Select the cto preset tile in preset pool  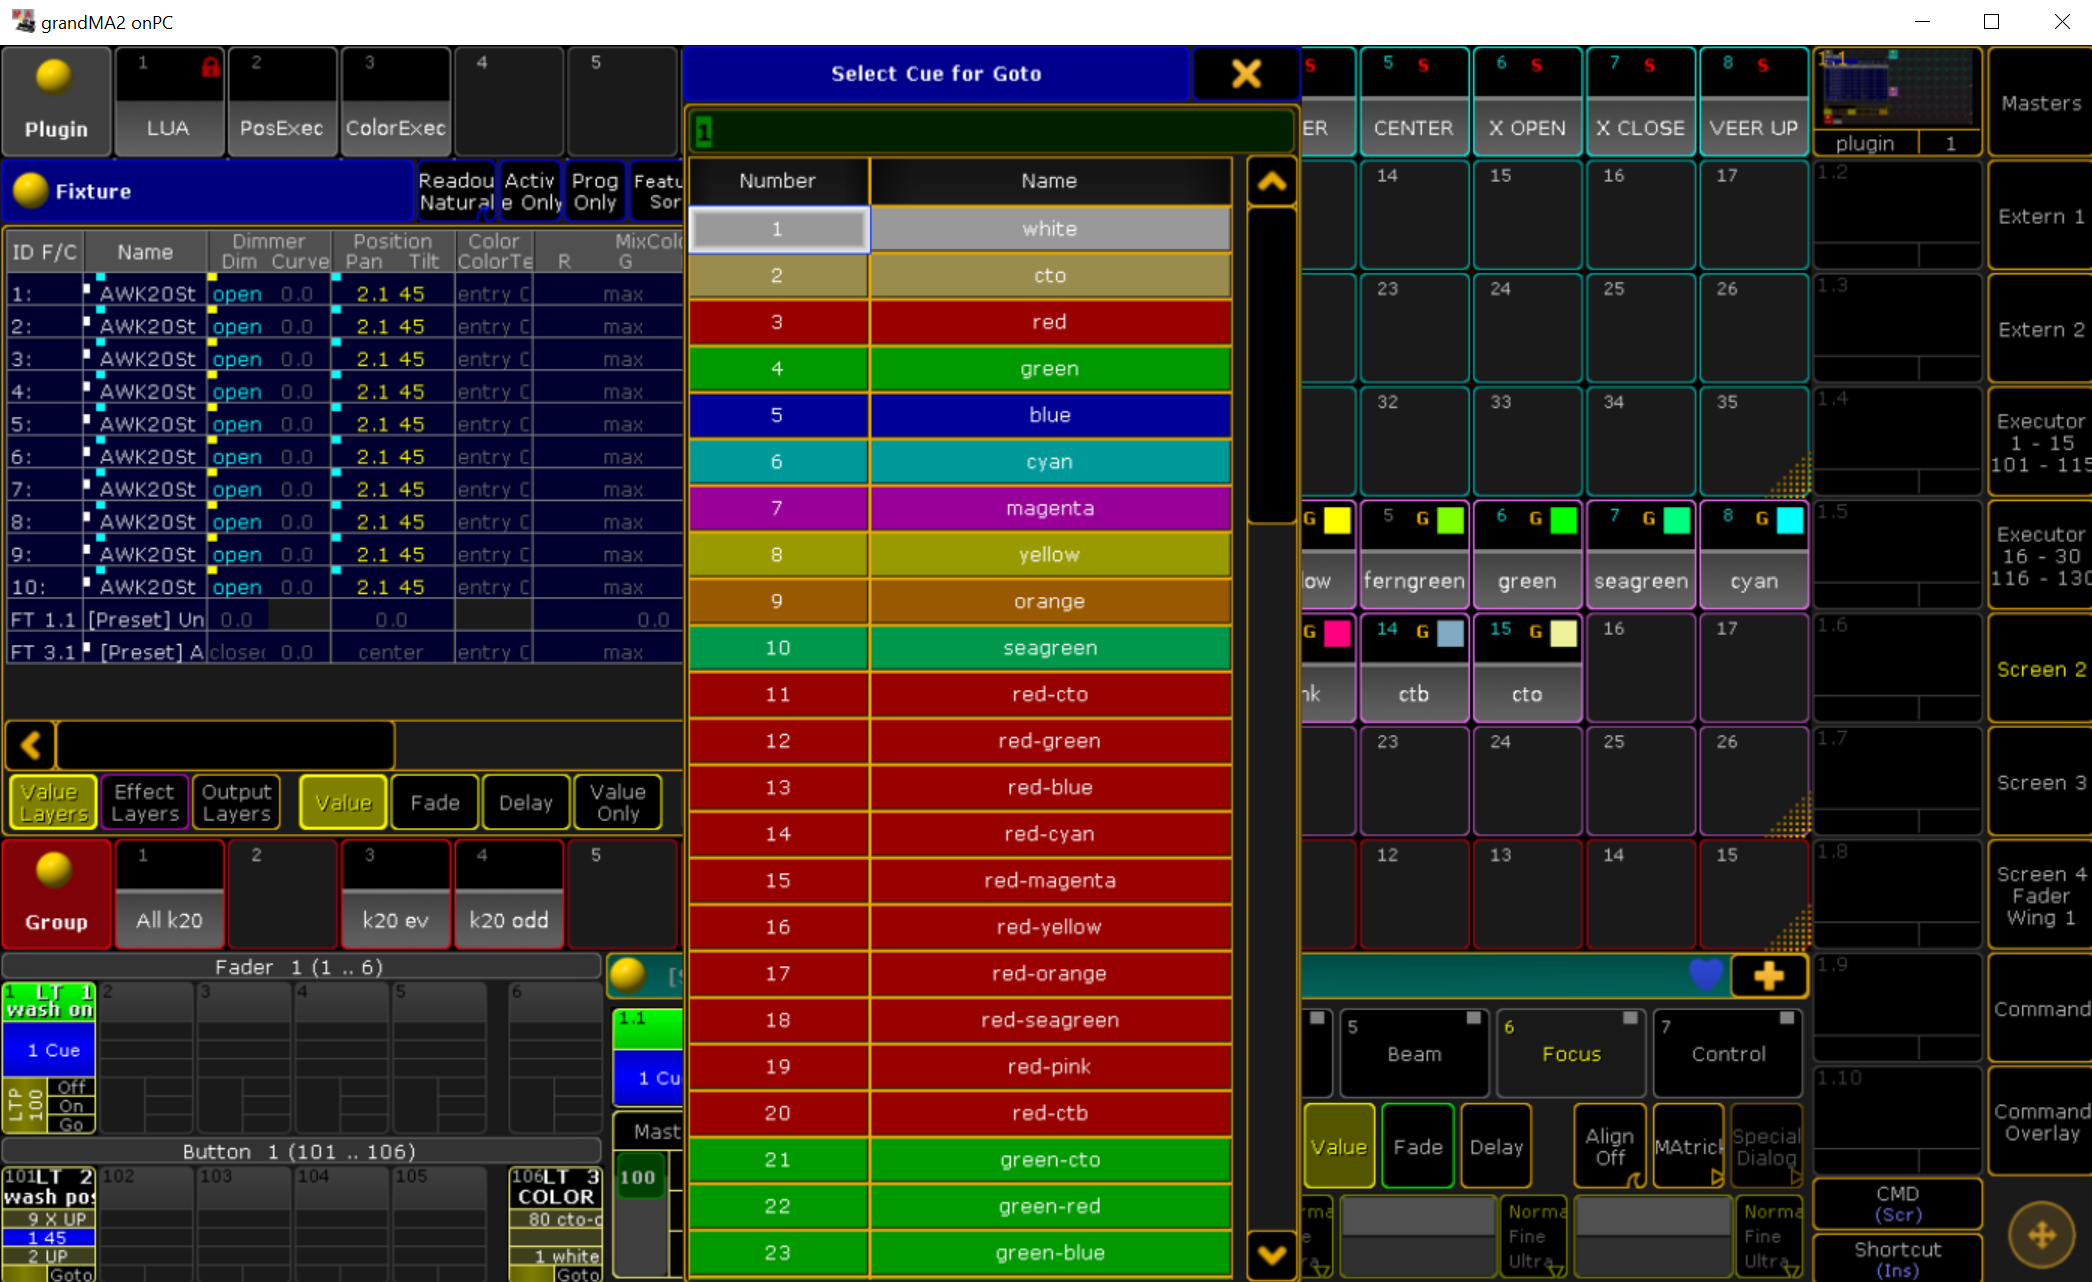[x=1526, y=669]
